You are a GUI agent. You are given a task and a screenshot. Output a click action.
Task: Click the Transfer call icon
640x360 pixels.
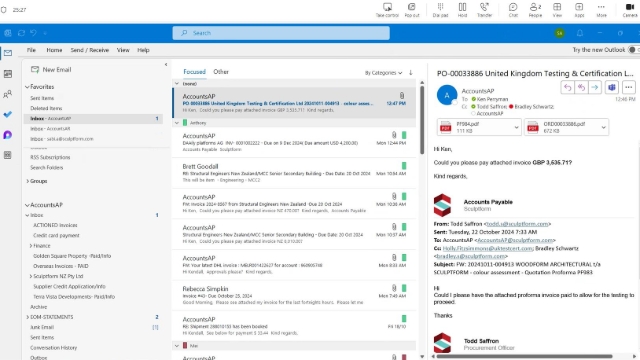pos(484,7)
